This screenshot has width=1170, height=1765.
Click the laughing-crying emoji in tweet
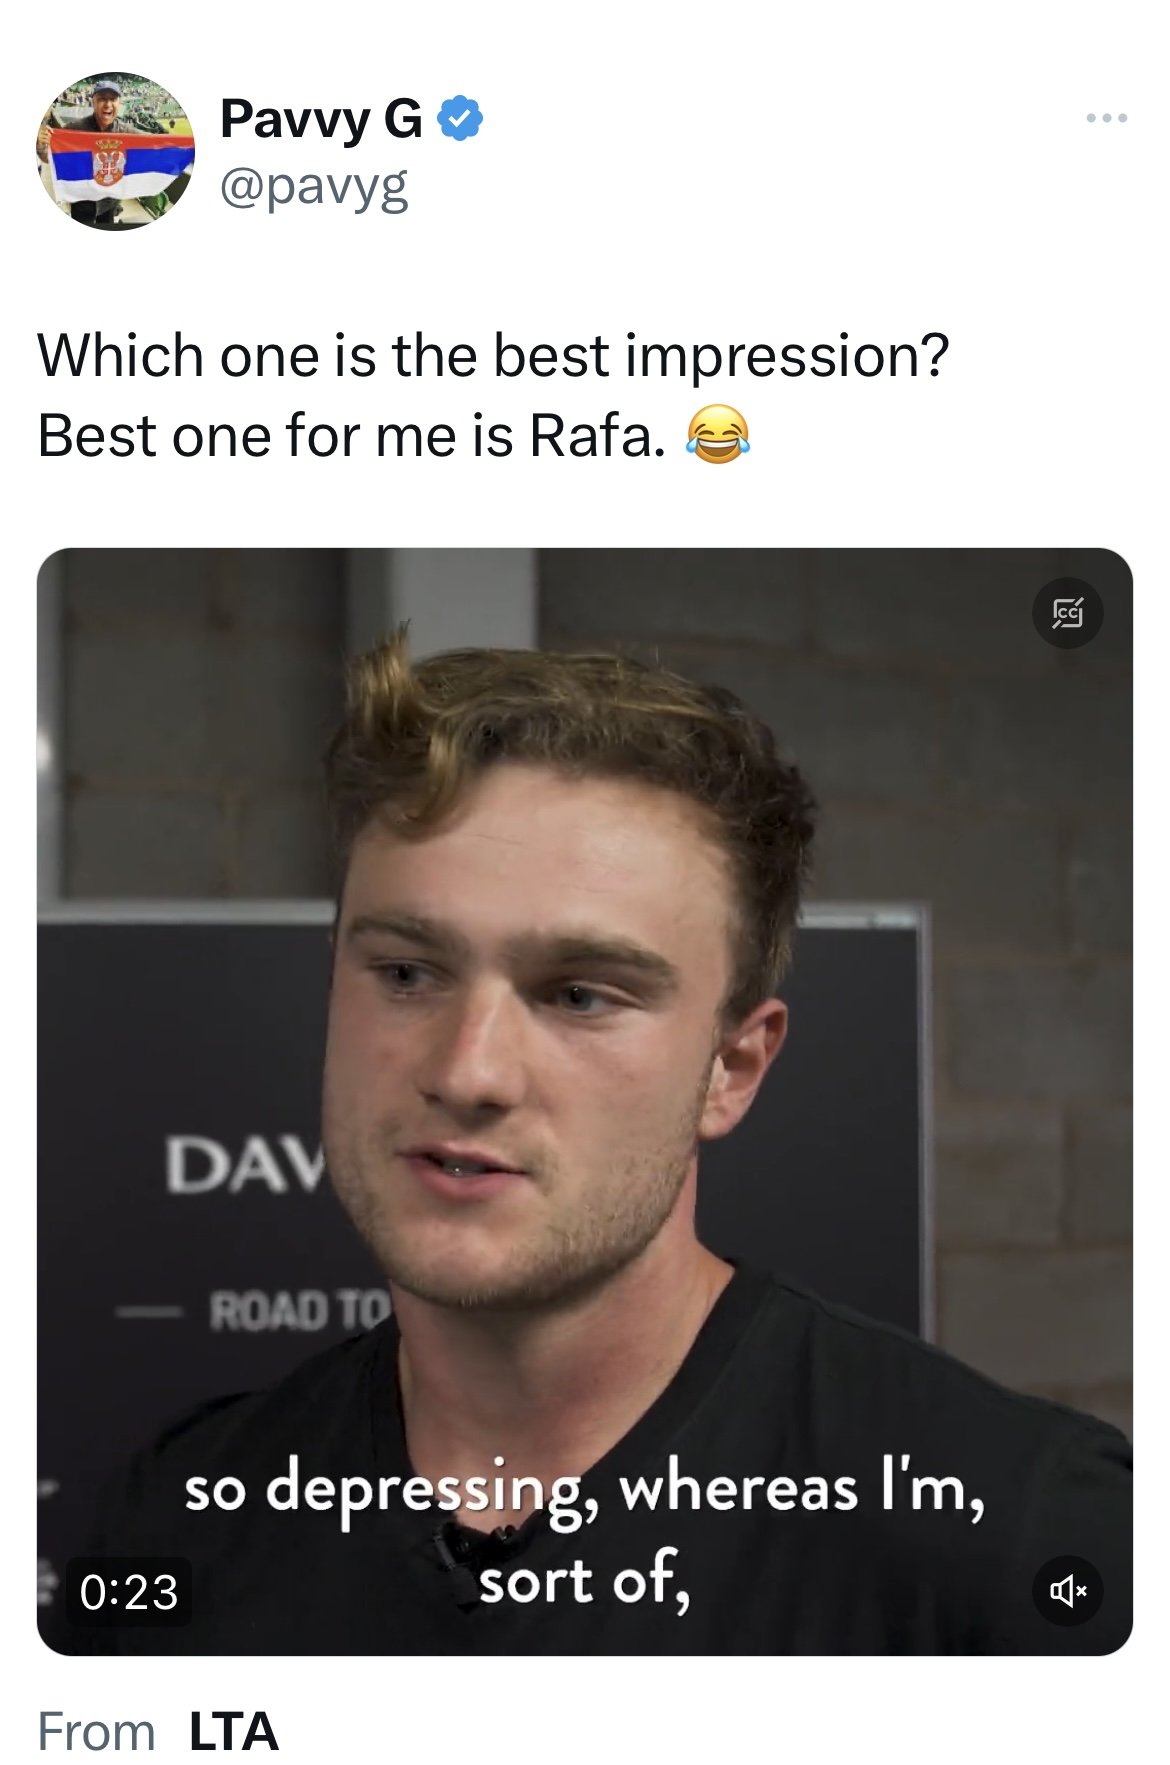pos(717,435)
